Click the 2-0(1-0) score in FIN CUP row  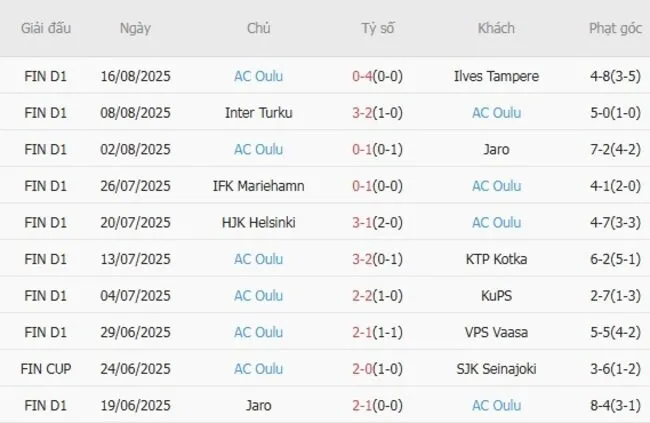tap(377, 369)
